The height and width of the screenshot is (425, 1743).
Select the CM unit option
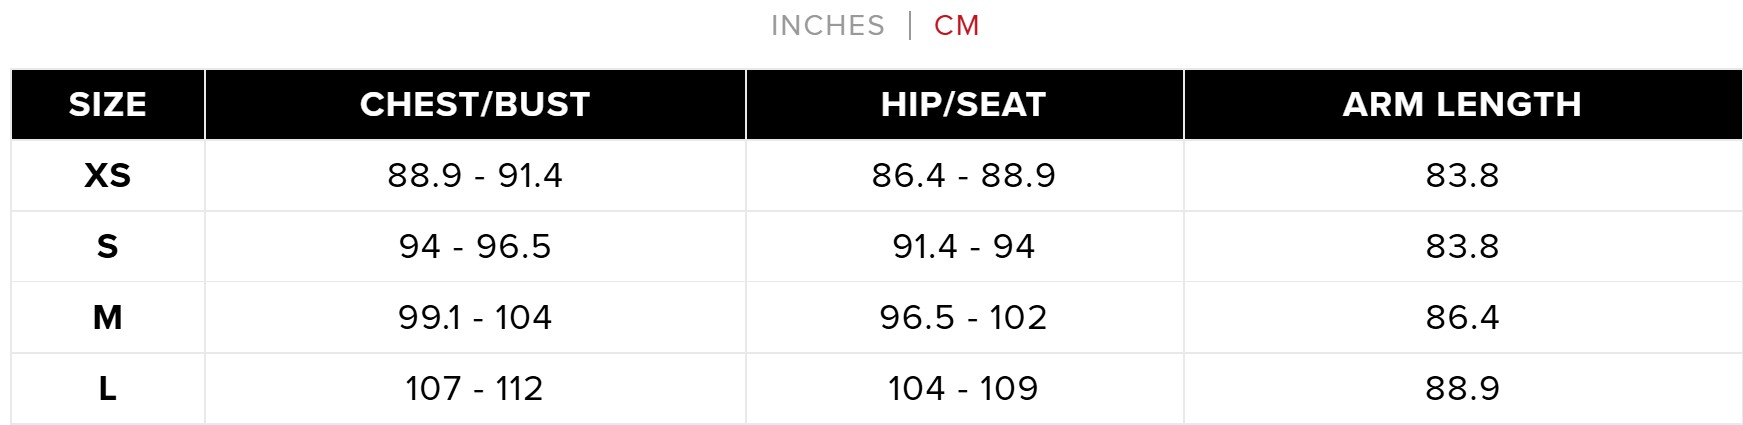[x=956, y=25]
